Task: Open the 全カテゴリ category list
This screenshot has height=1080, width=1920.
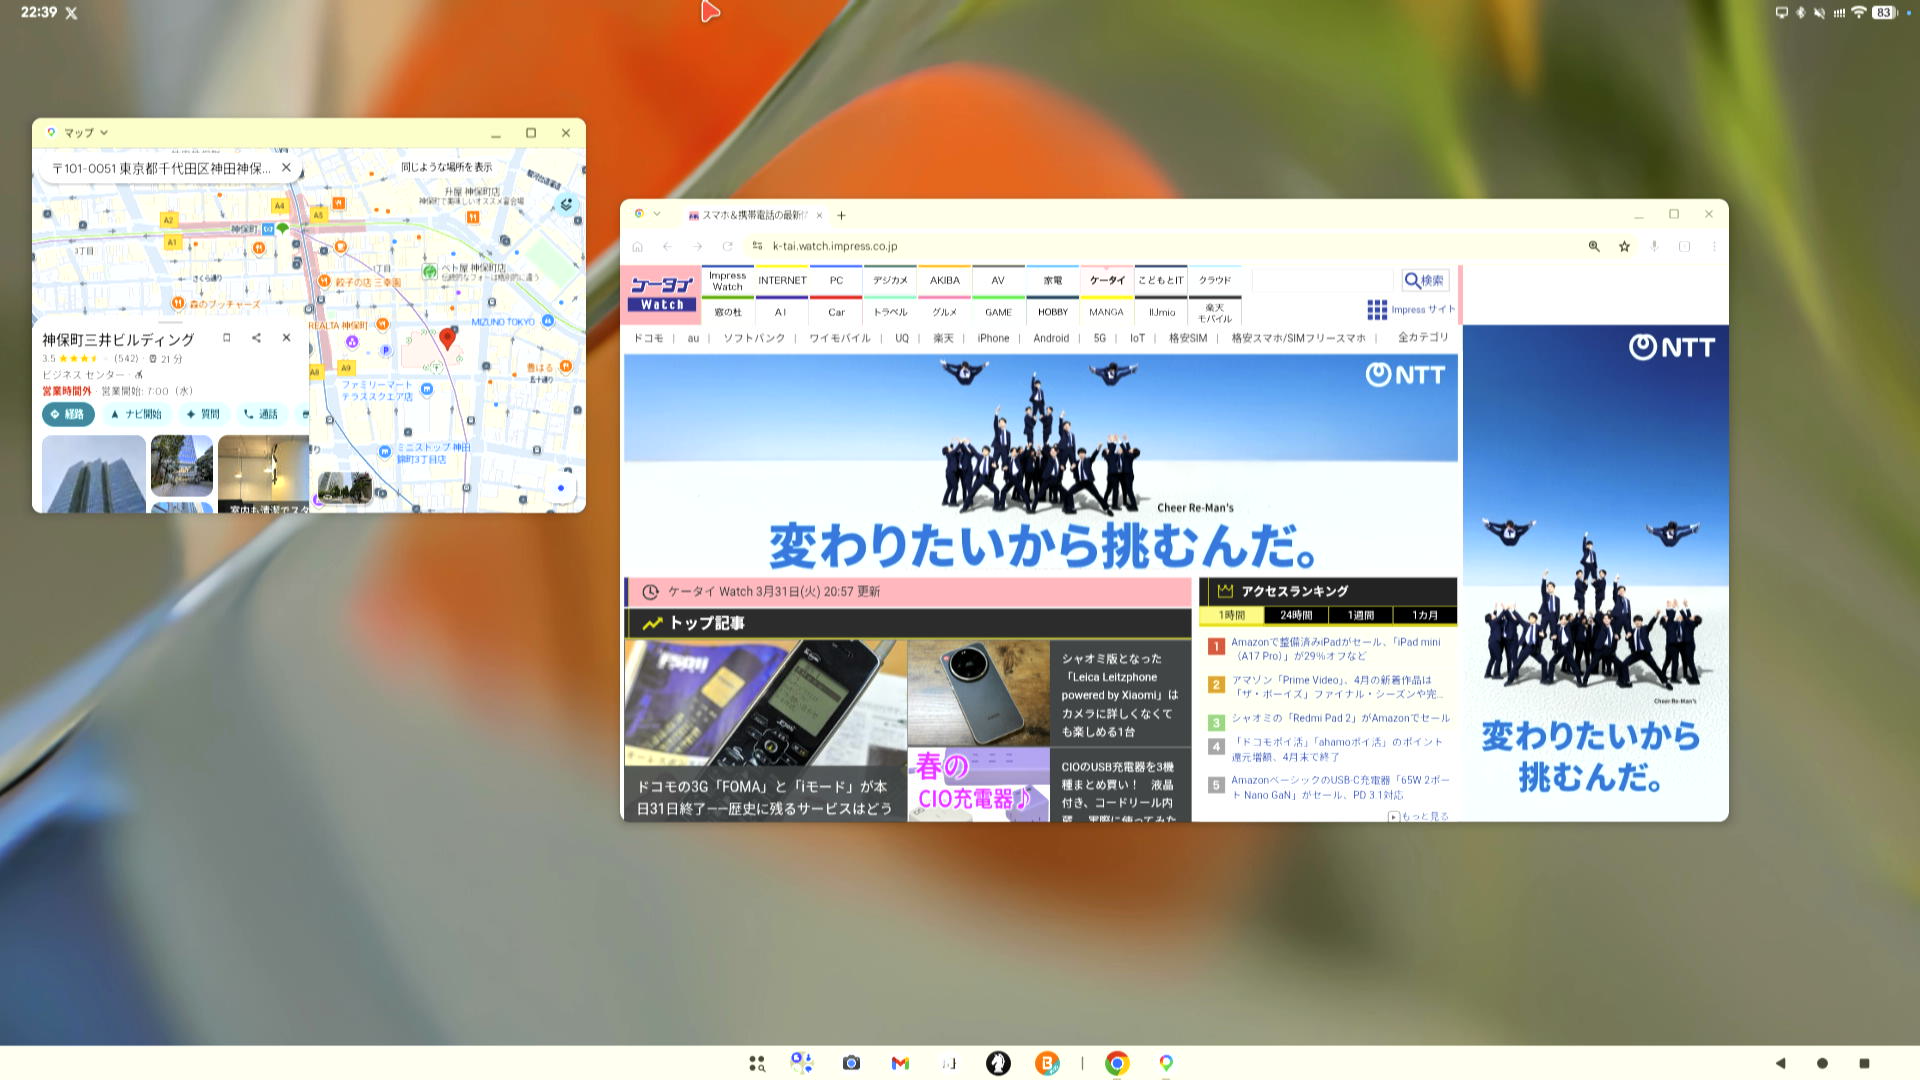Action: click(x=1421, y=338)
